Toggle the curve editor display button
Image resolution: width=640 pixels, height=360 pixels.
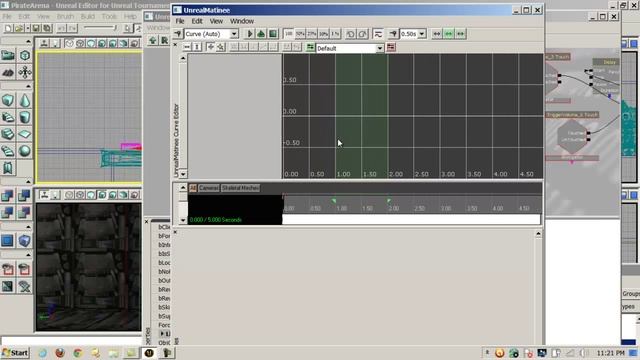pyautogui.click(x=378, y=34)
